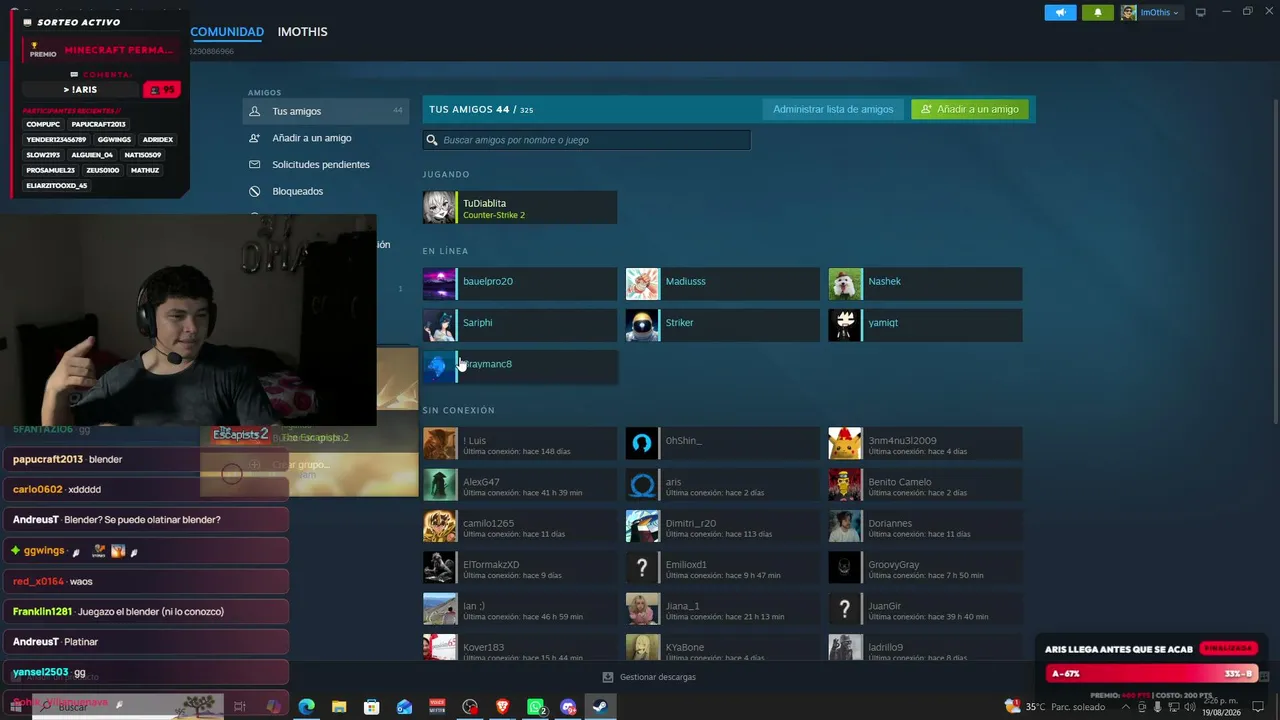
Task: Open the IMOTHIS profile tab
Action: [302, 32]
